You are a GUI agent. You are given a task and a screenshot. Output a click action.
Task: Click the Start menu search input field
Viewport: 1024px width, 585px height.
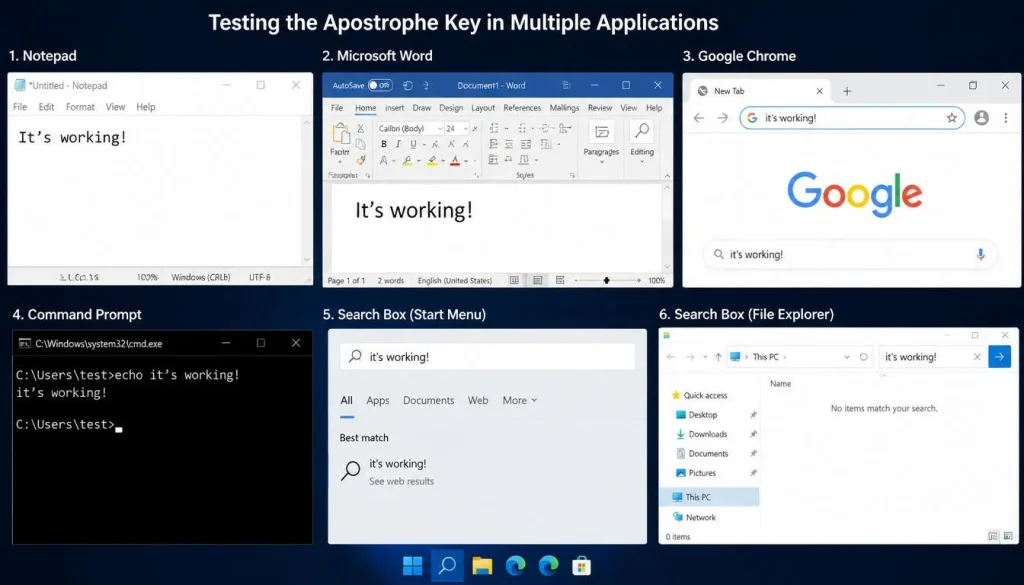click(487, 357)
